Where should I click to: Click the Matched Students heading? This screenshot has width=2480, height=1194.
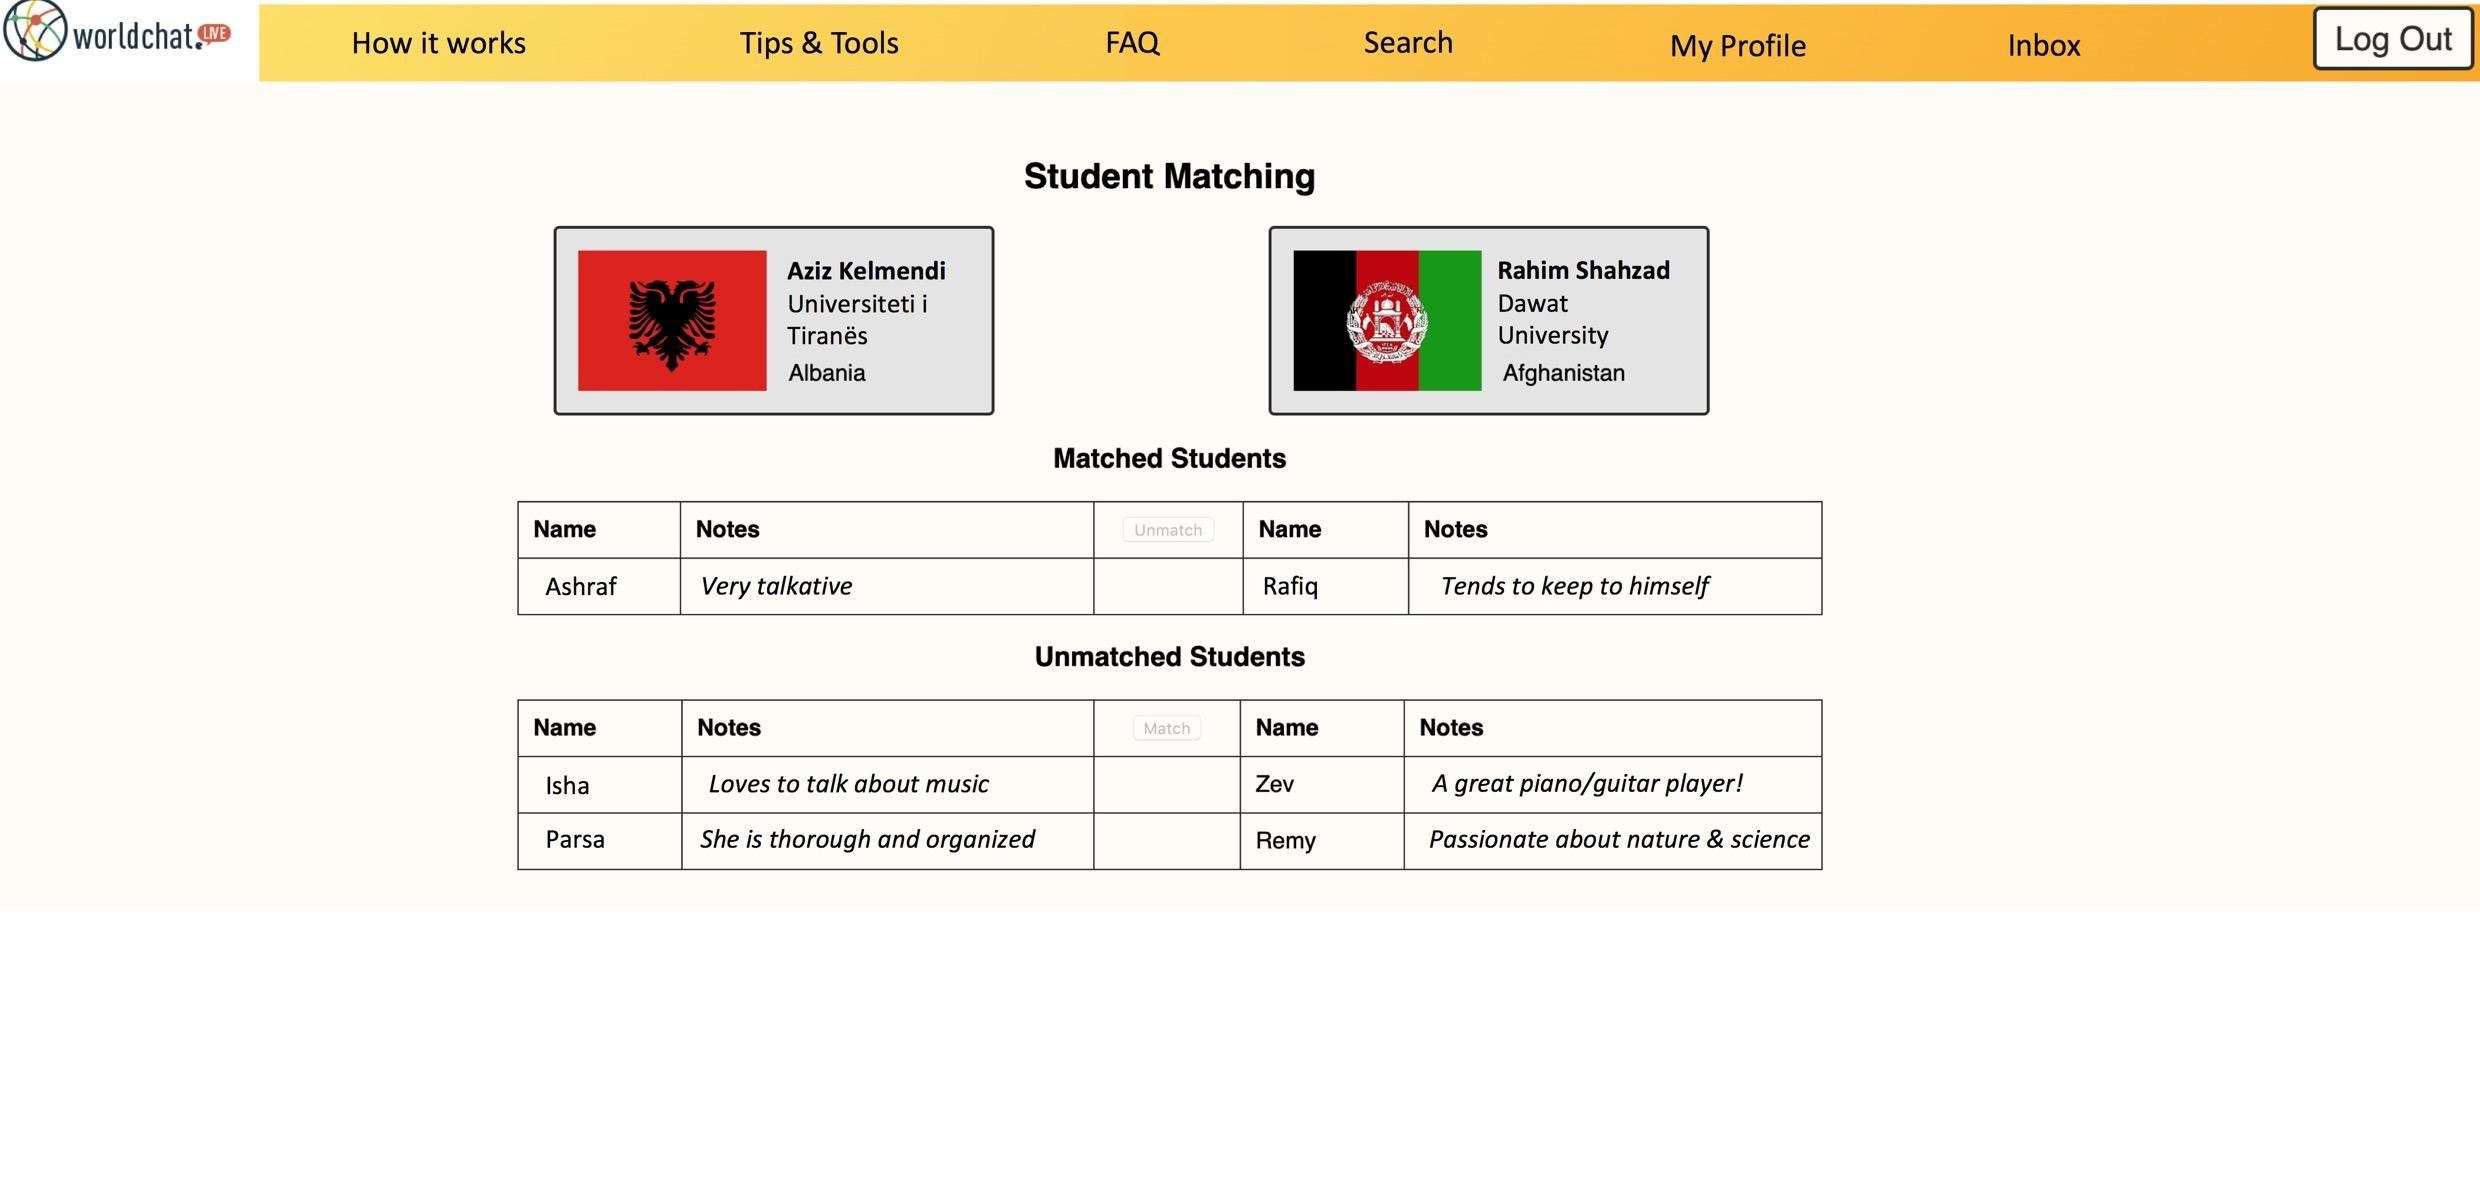click(x=1169, y=459)
